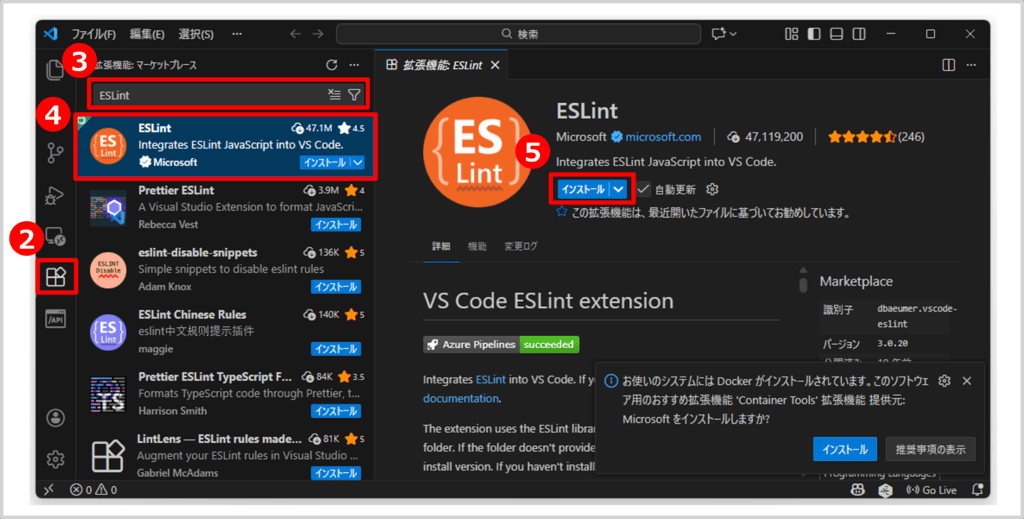Install Prettier ESLint extension
1024x519 pixels.
coord(336,225)
